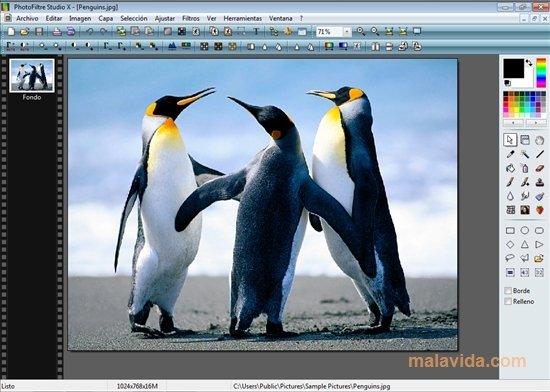Select the Eraser tool

(539, 168)
